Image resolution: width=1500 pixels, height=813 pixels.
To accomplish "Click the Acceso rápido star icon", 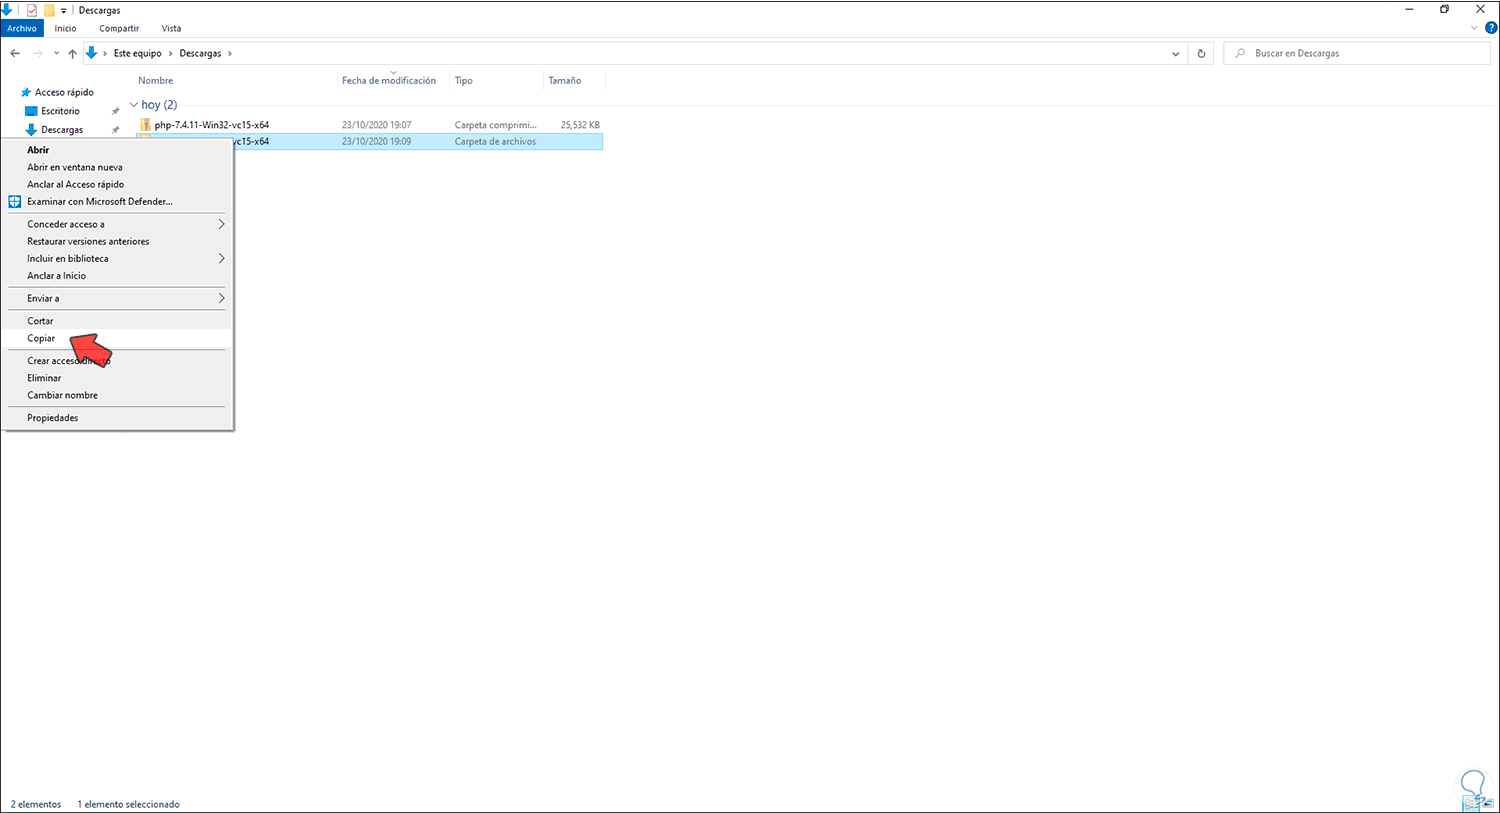I will click(26, 92).
